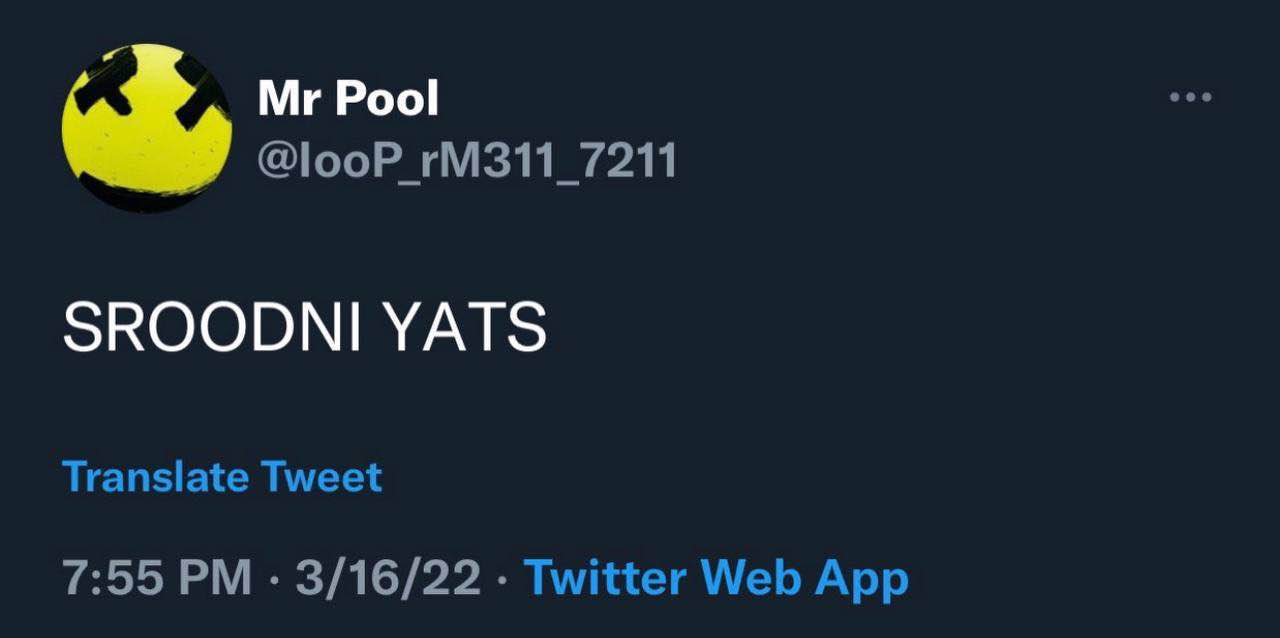Screen dimensions: 1280x638
Task: Click the 7211 ending of the handle
Action: click(629, 161)
